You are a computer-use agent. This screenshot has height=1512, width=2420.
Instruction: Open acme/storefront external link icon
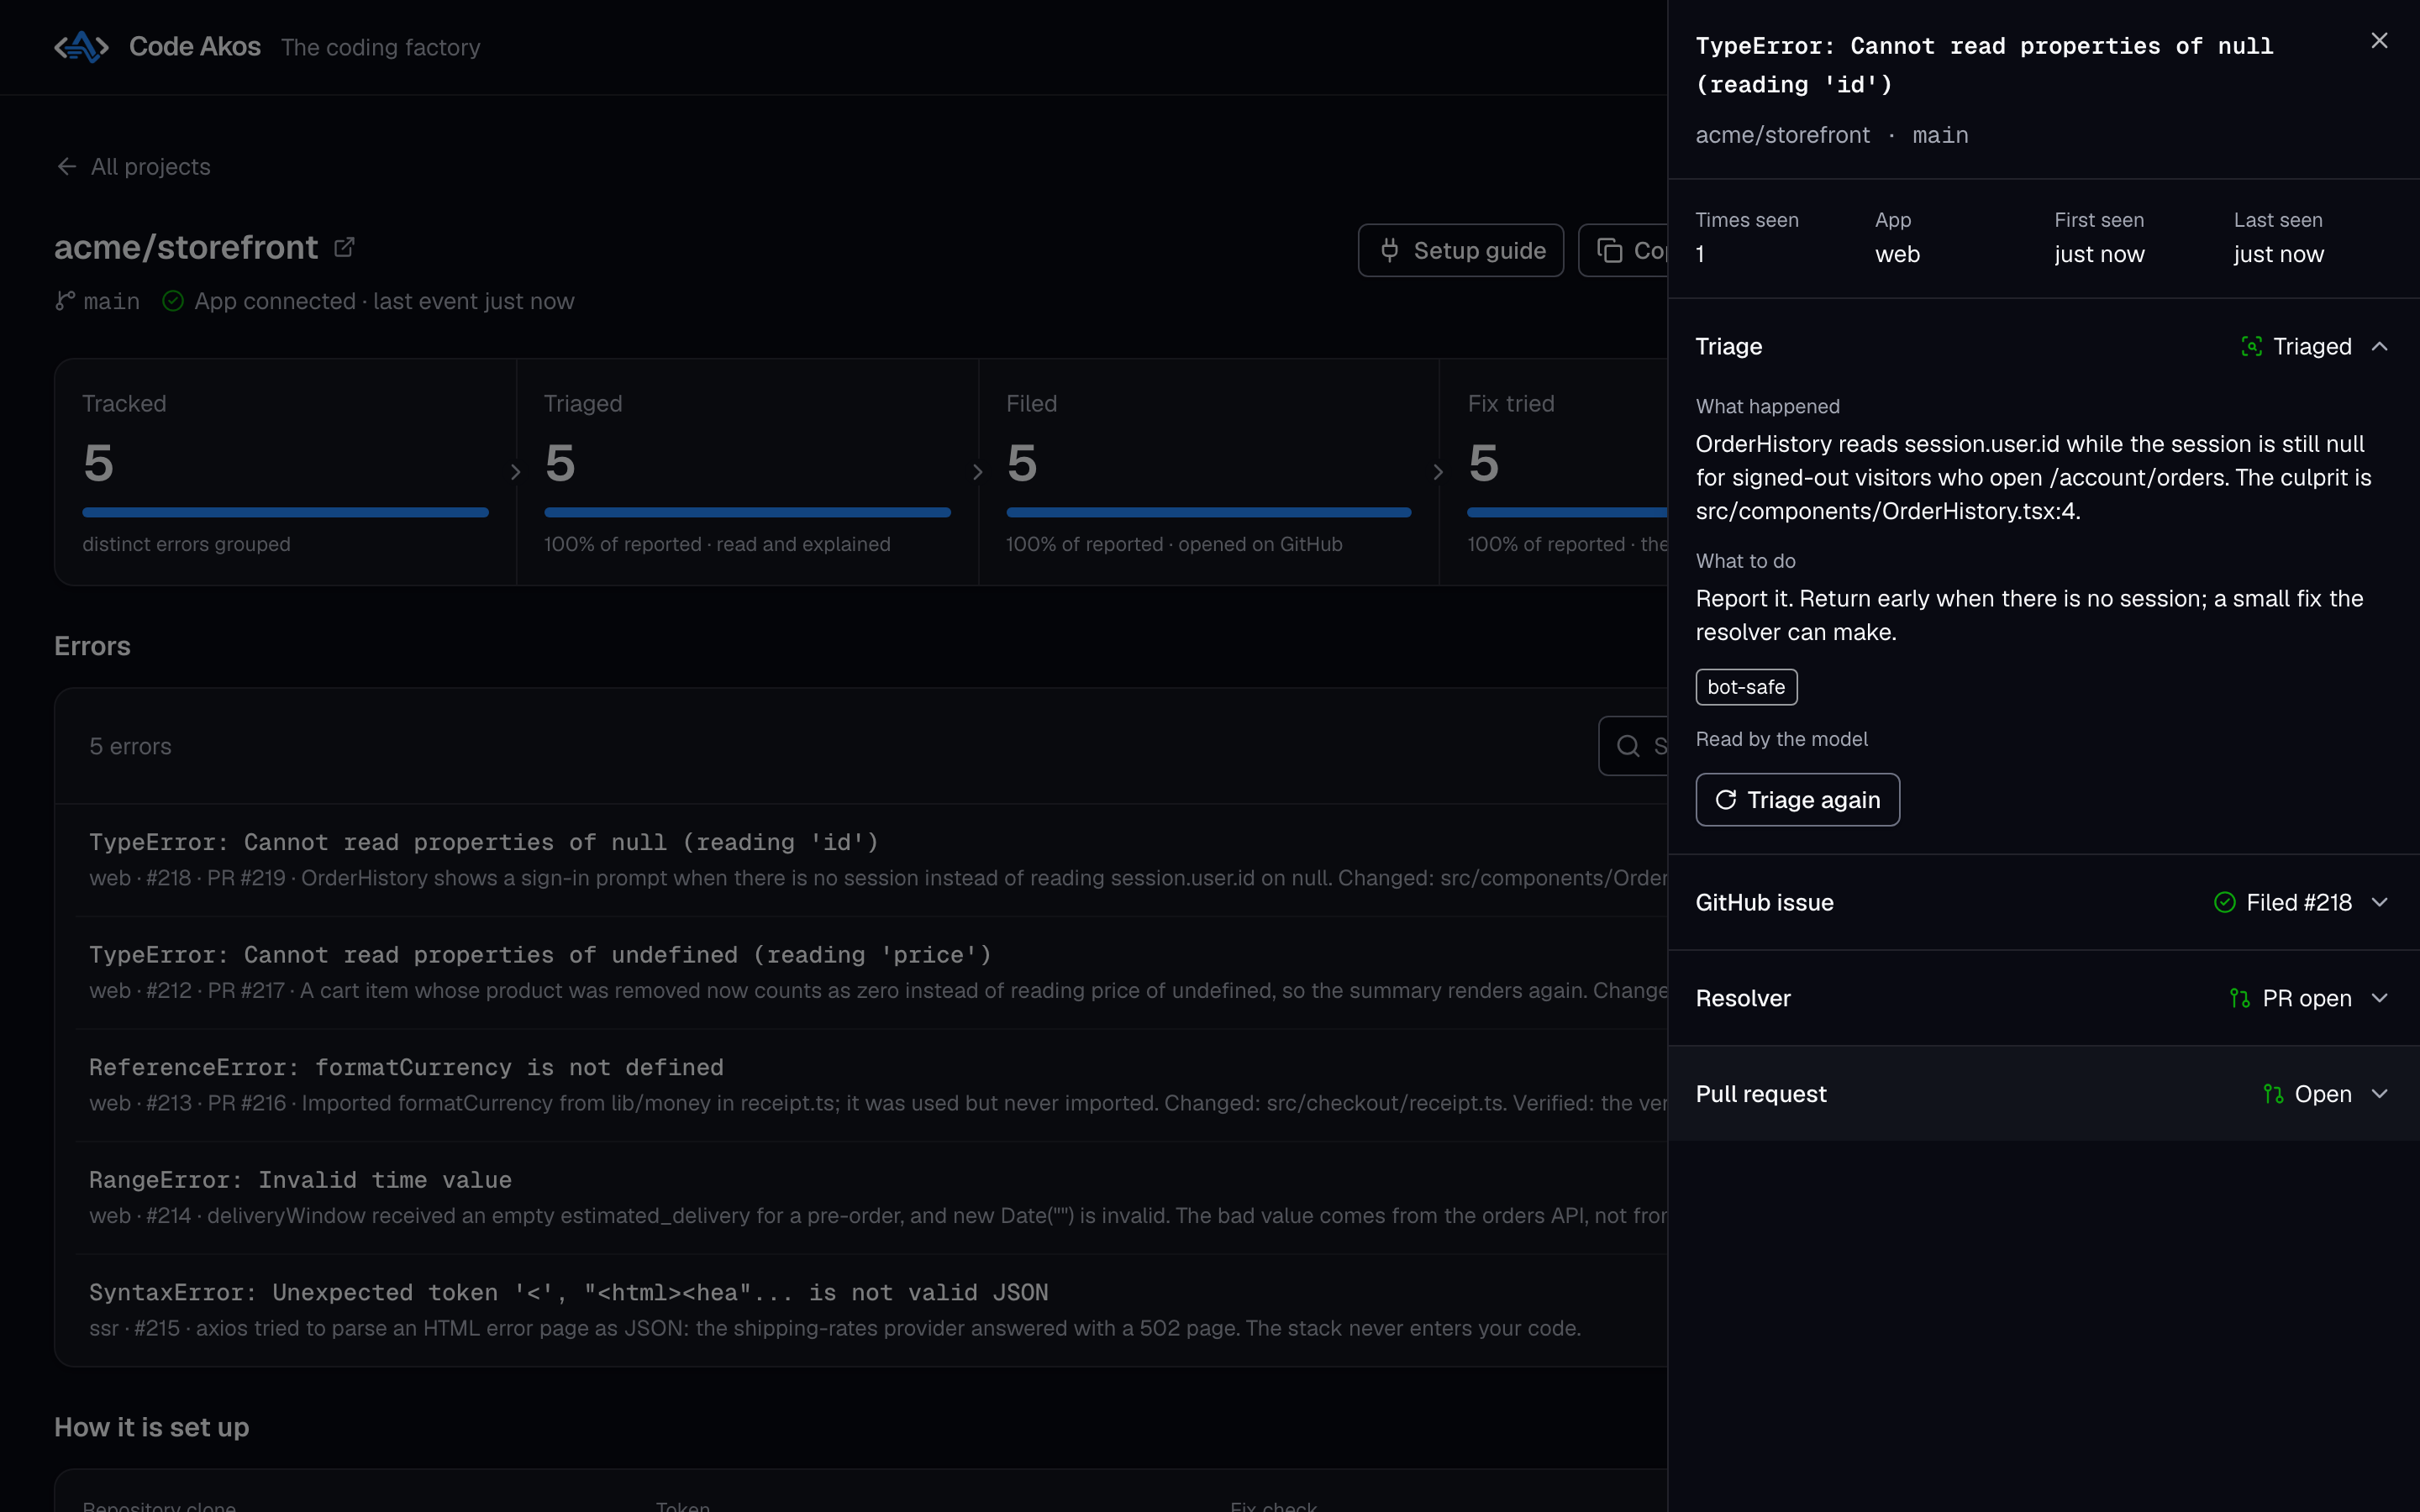pyautogui.click(x=345, y=247)
